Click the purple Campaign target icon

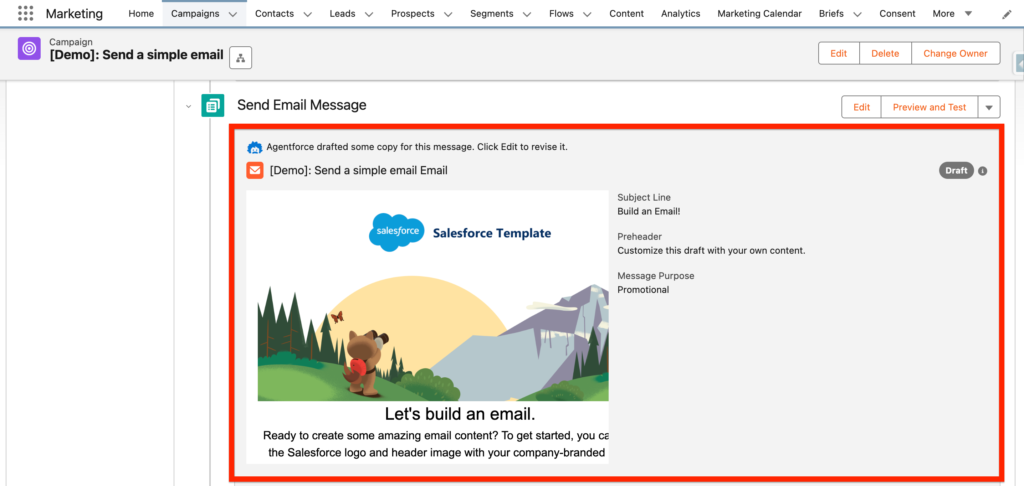point(29,50)
